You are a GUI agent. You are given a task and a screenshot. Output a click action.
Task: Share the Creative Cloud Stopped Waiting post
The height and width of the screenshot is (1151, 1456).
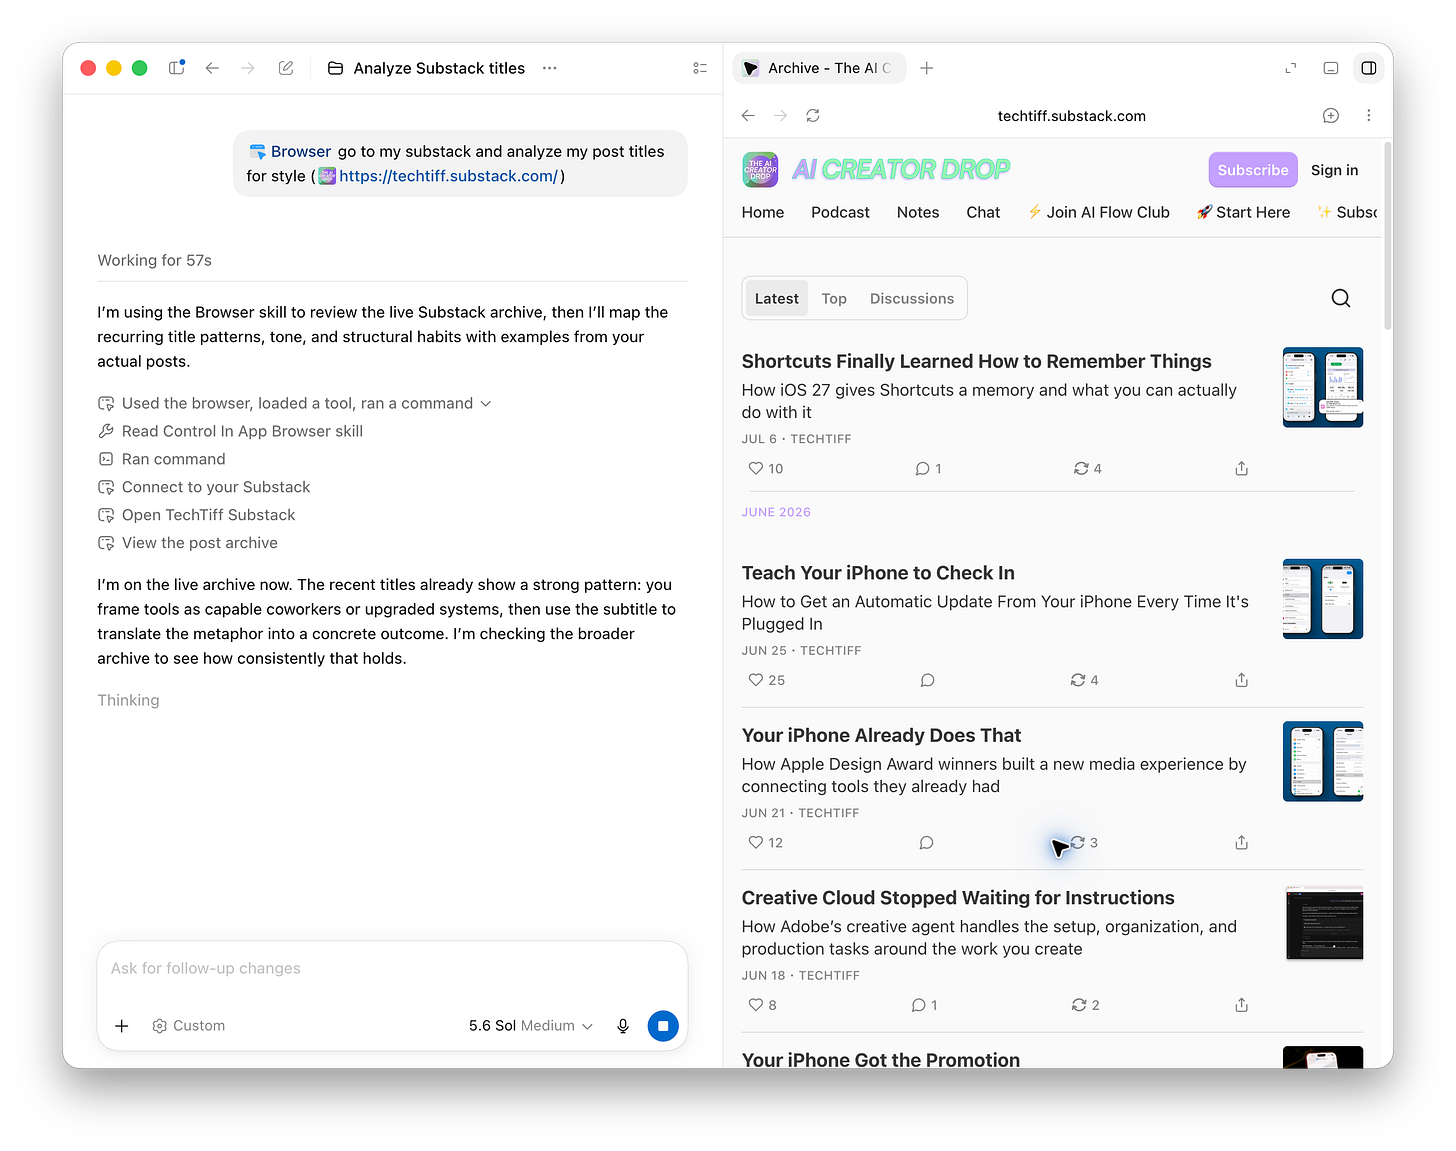(x=1242, y=1005)
